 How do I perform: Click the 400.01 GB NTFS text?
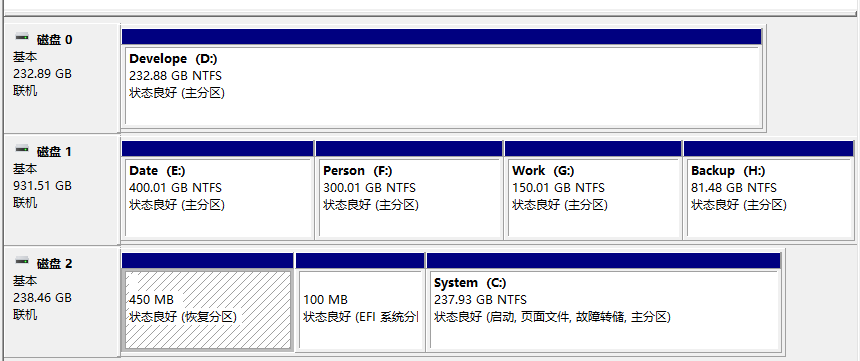tap(176, 188)
